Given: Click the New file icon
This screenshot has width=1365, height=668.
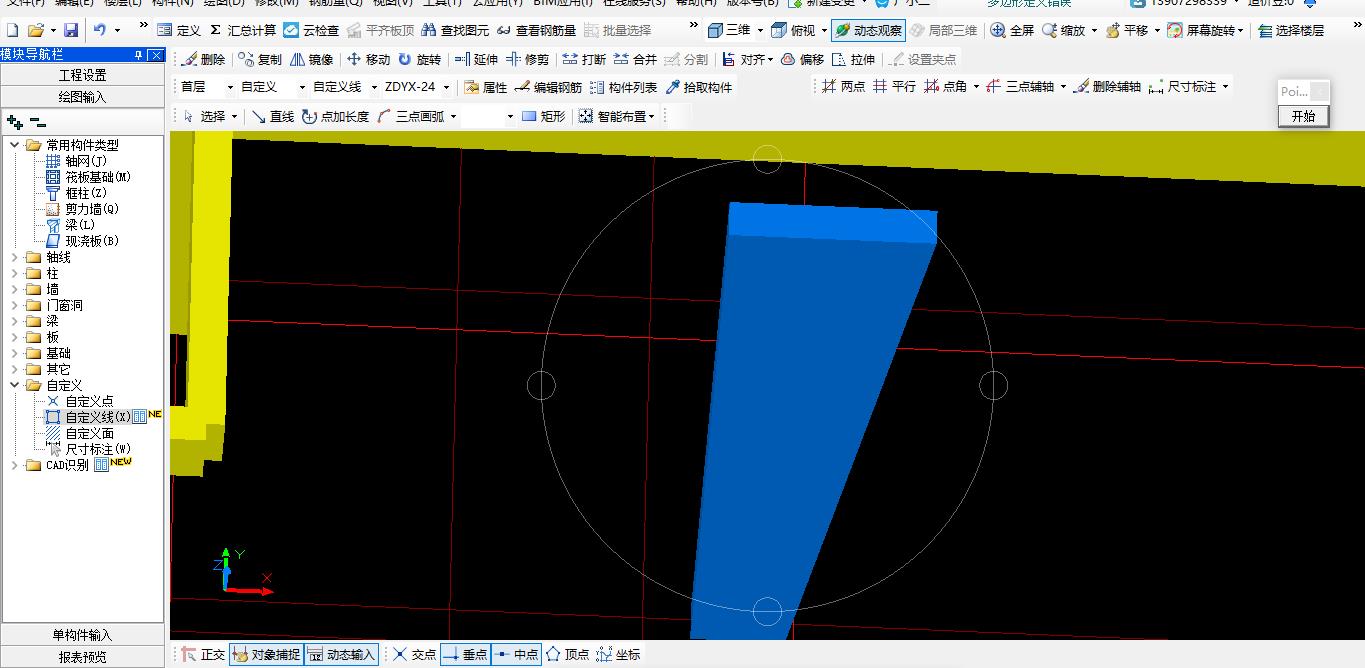Looking at the screenshot, I should [12, 31].
